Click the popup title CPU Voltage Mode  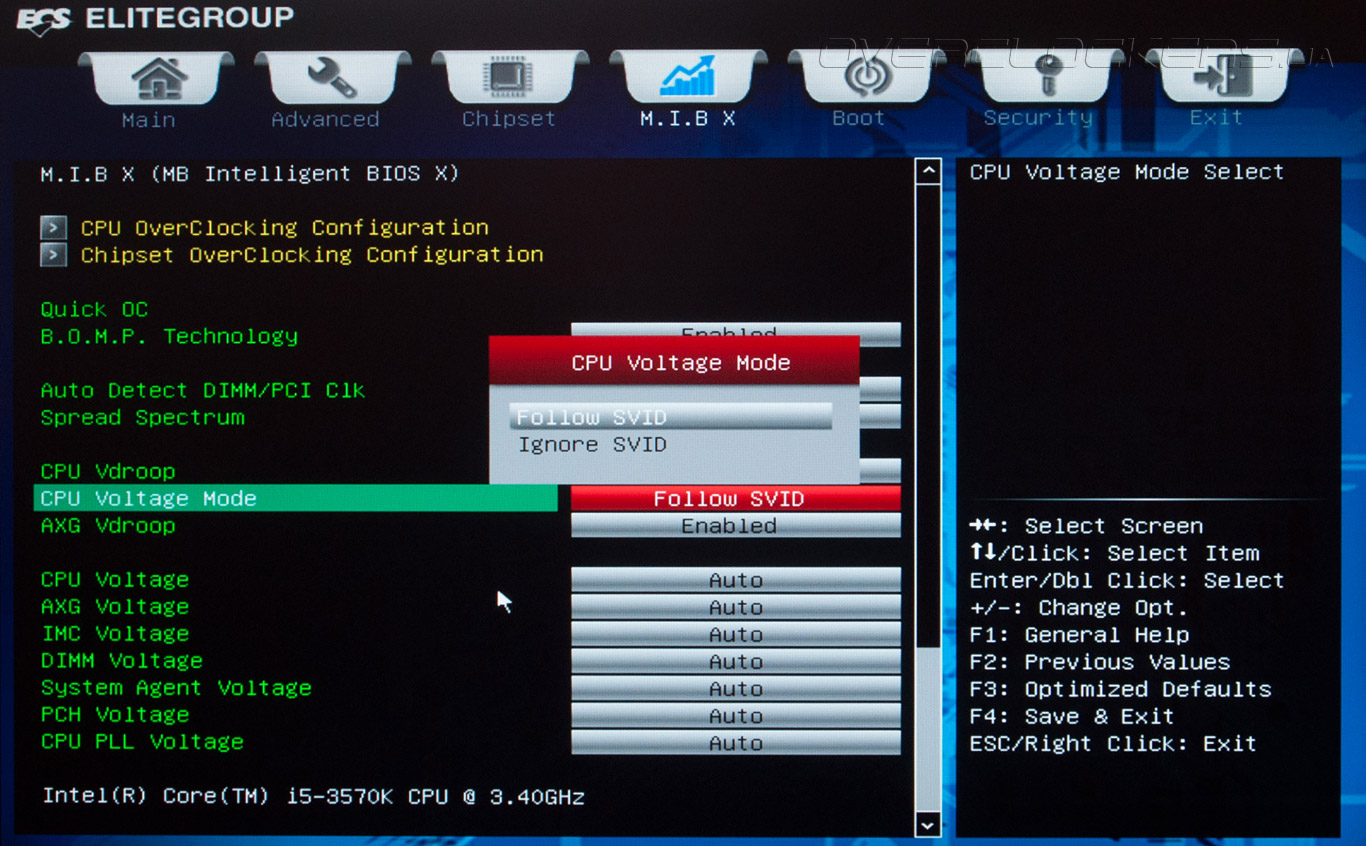tap(681, 362)
